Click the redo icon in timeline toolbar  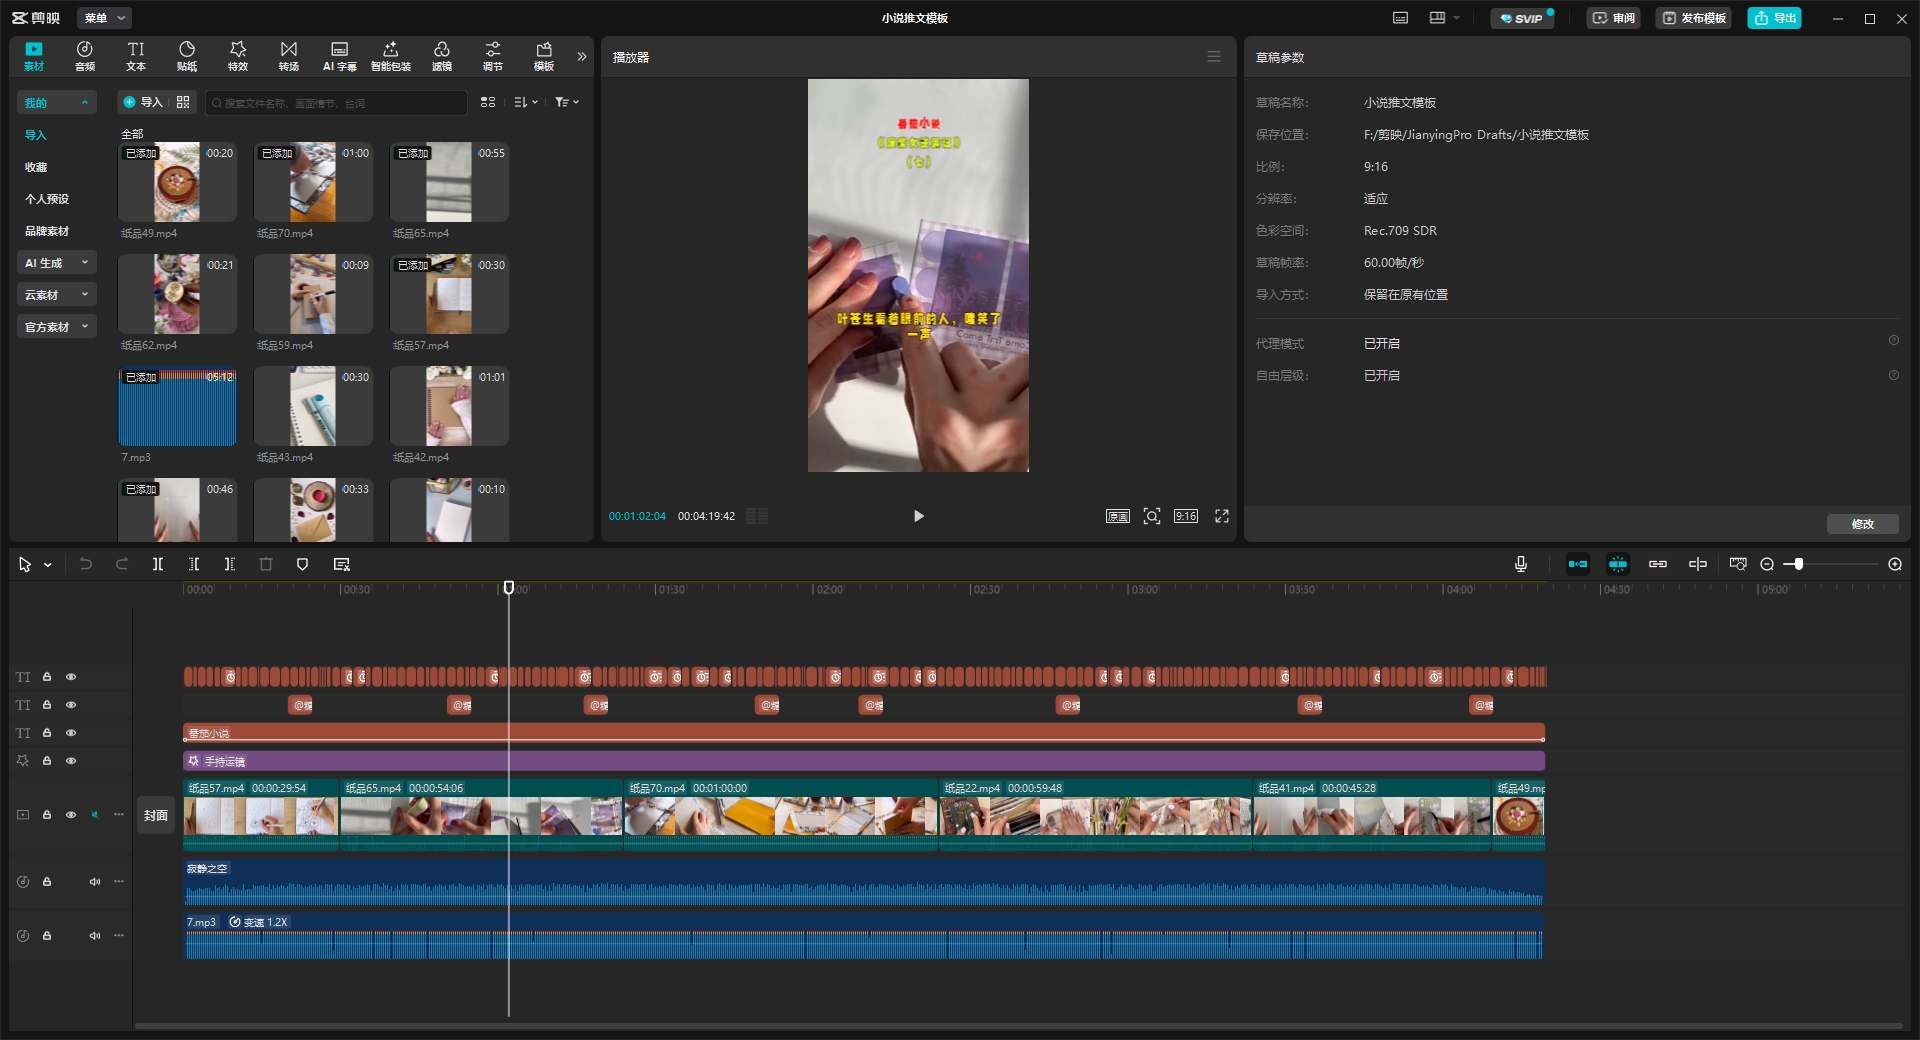point(122,564)
